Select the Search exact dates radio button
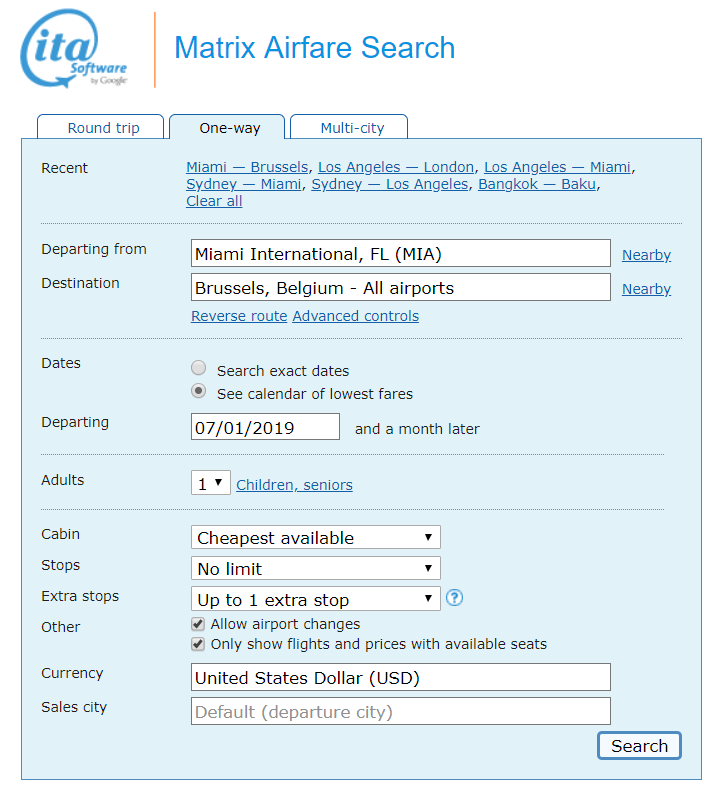Image resolution: width=720 pixels, height=804 pixels. click(x=198, y=368)
